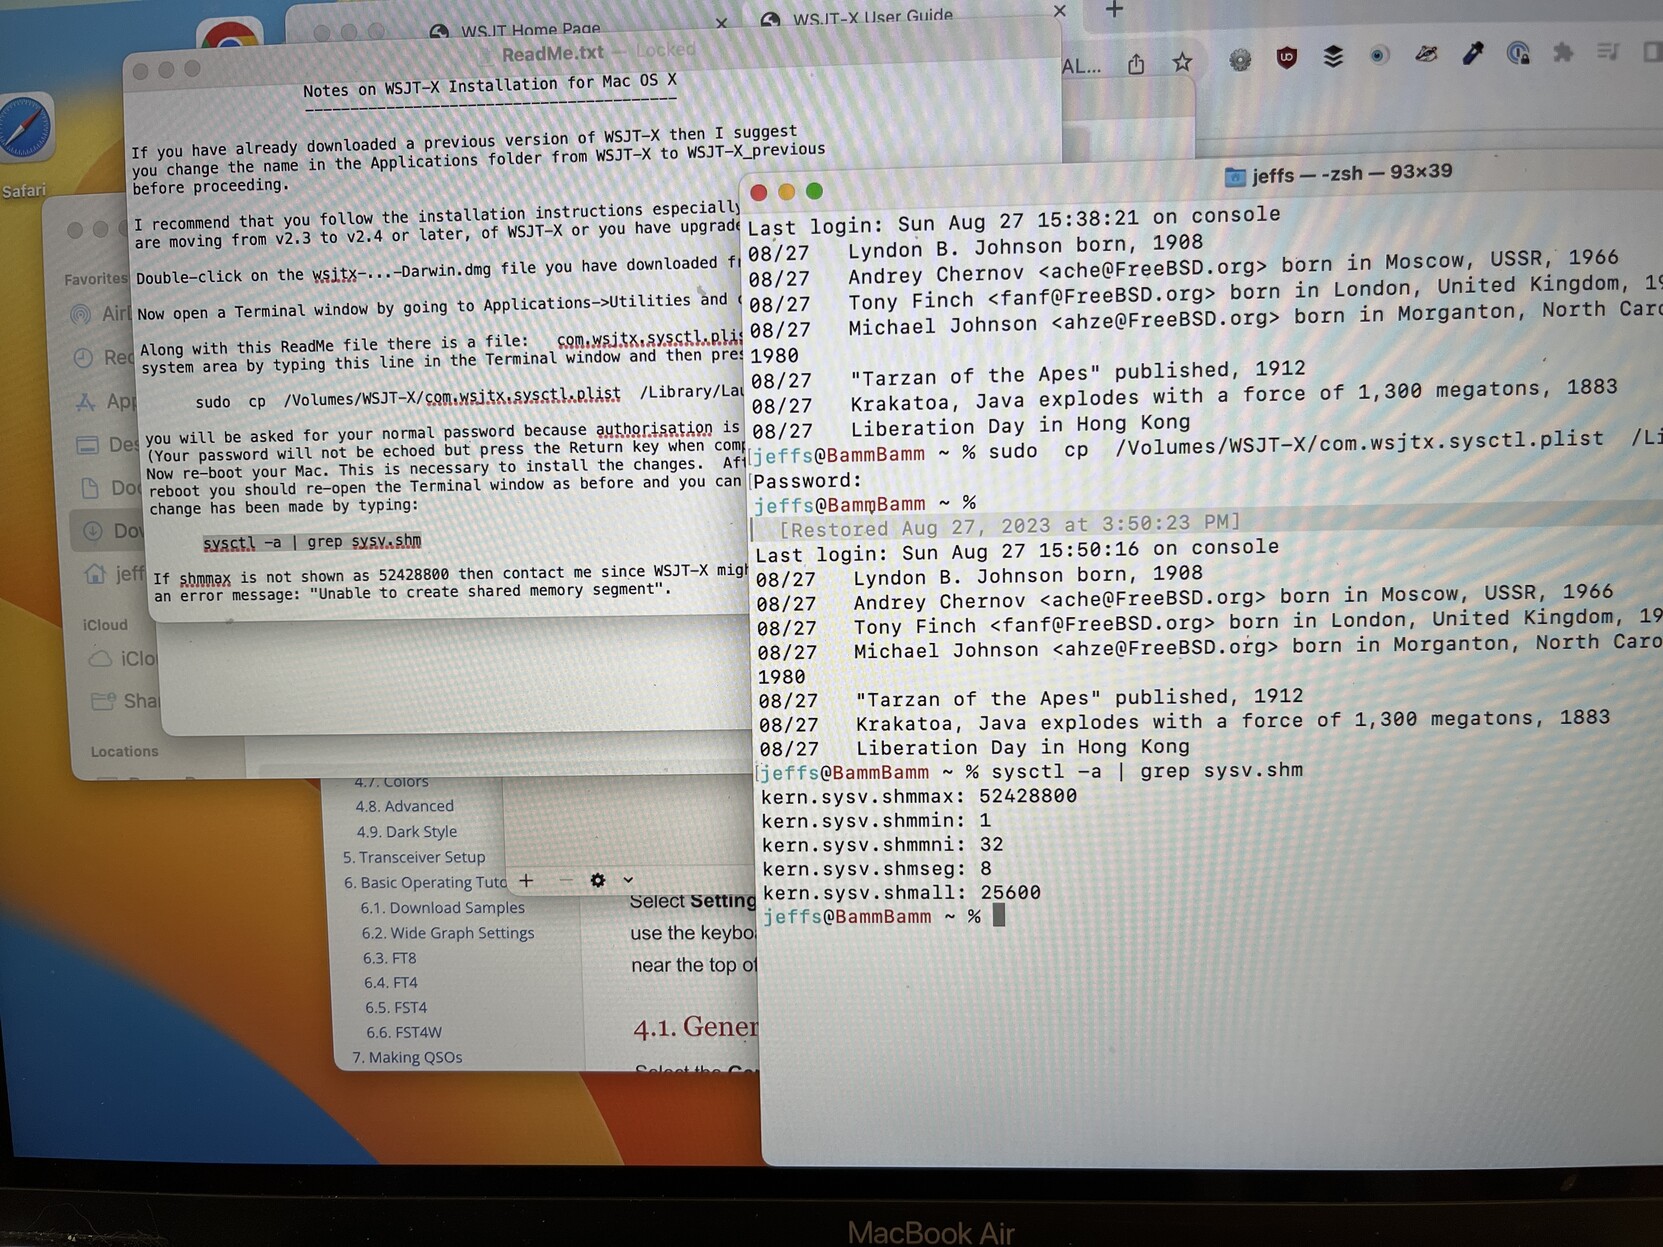Switch to the WSJT Home Page tab
The height and width of the screenshot is (1247, 1663).
530,29
